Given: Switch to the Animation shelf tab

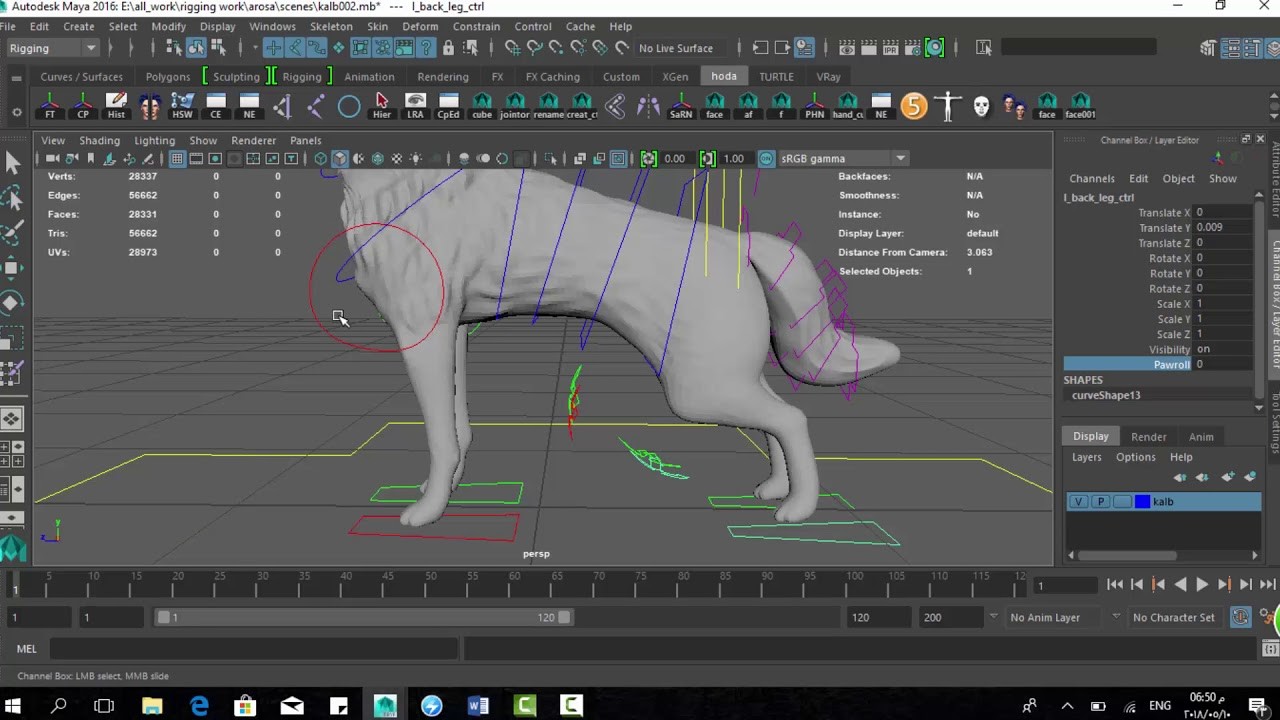Looking at the screenshot, I should 369,76.
